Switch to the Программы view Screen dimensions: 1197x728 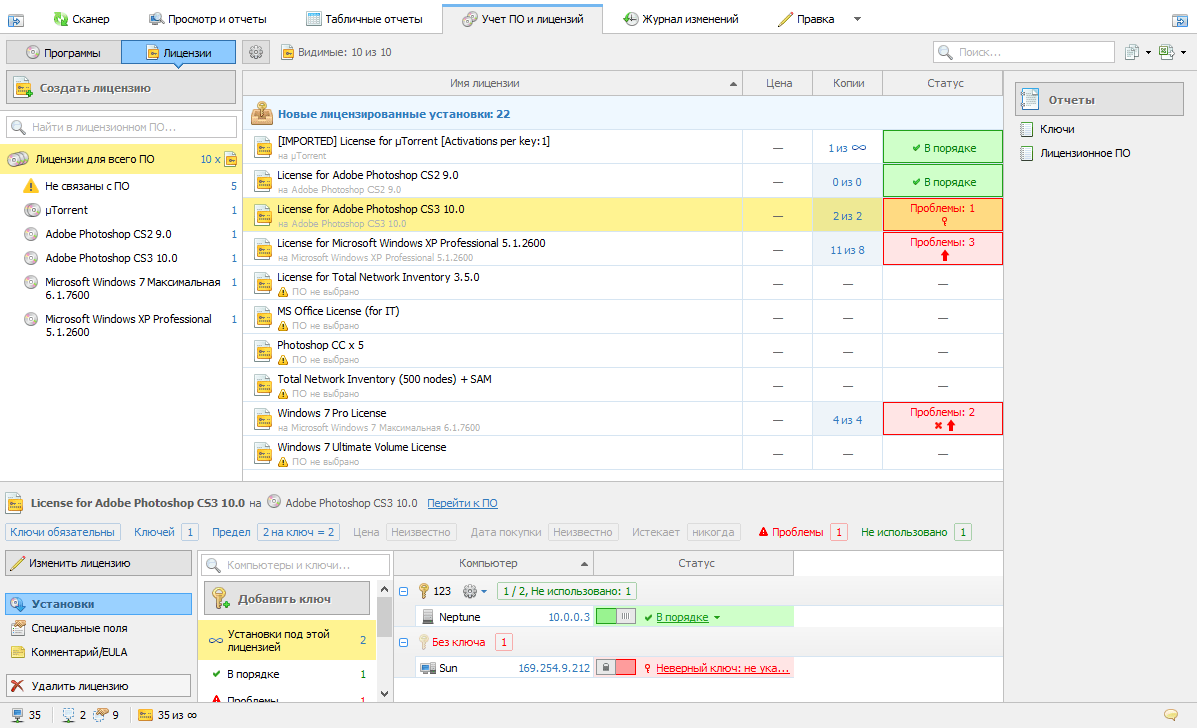click(63, 52)
